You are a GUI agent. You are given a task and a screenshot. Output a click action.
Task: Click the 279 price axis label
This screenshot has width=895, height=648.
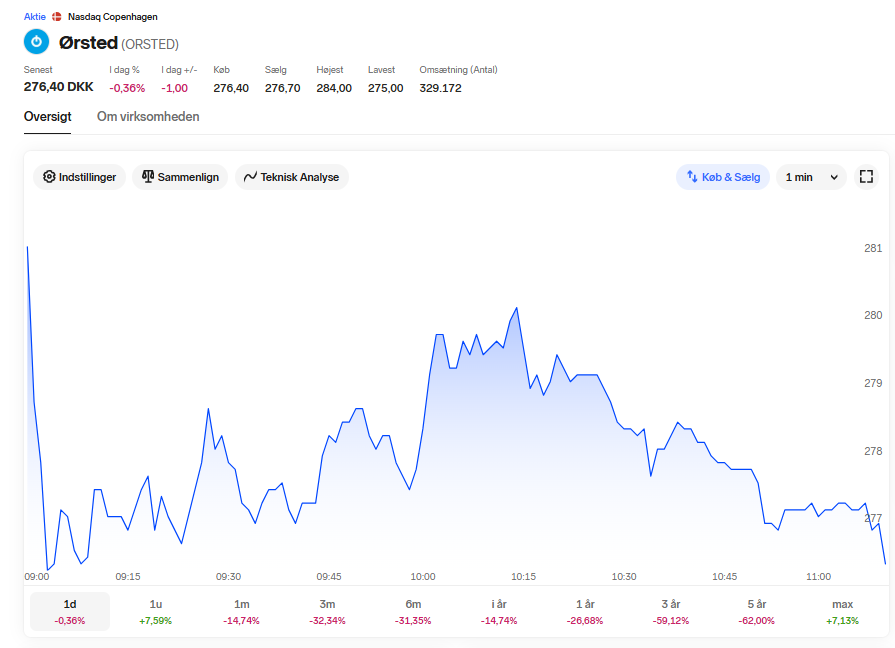(873, 383)
